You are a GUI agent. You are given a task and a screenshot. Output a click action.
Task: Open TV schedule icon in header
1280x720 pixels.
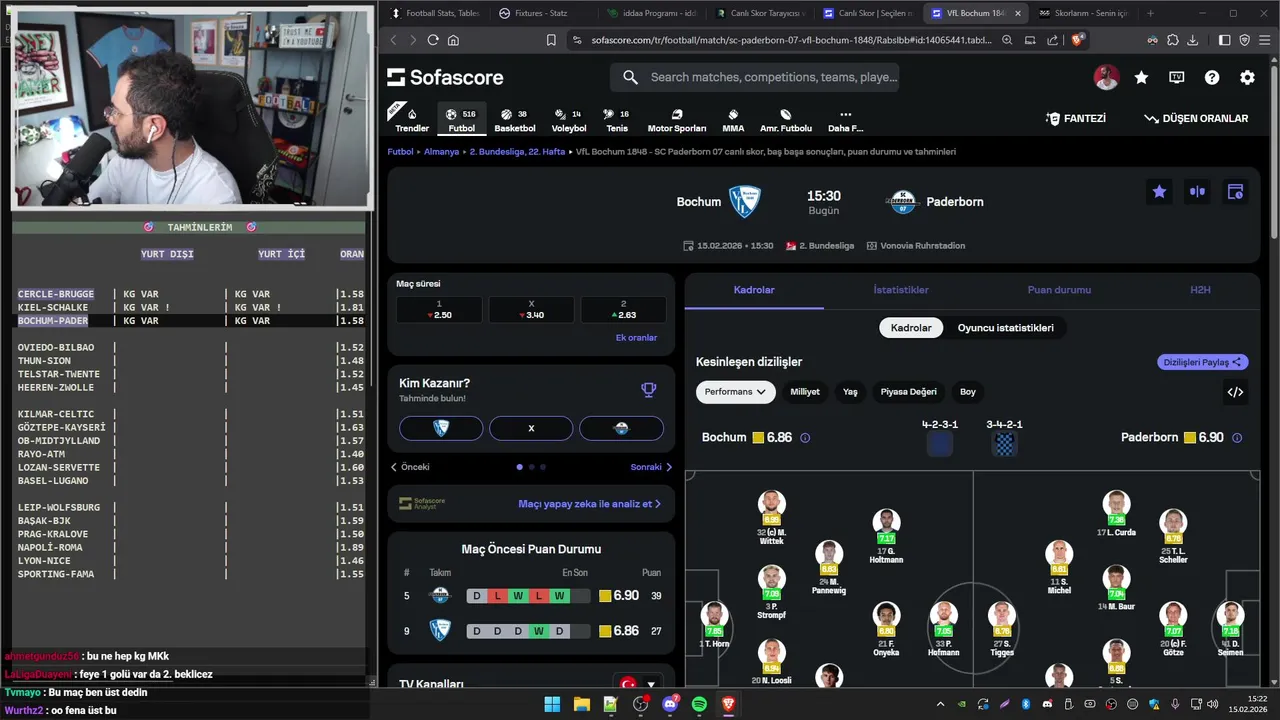click(x=1177, y=77)
